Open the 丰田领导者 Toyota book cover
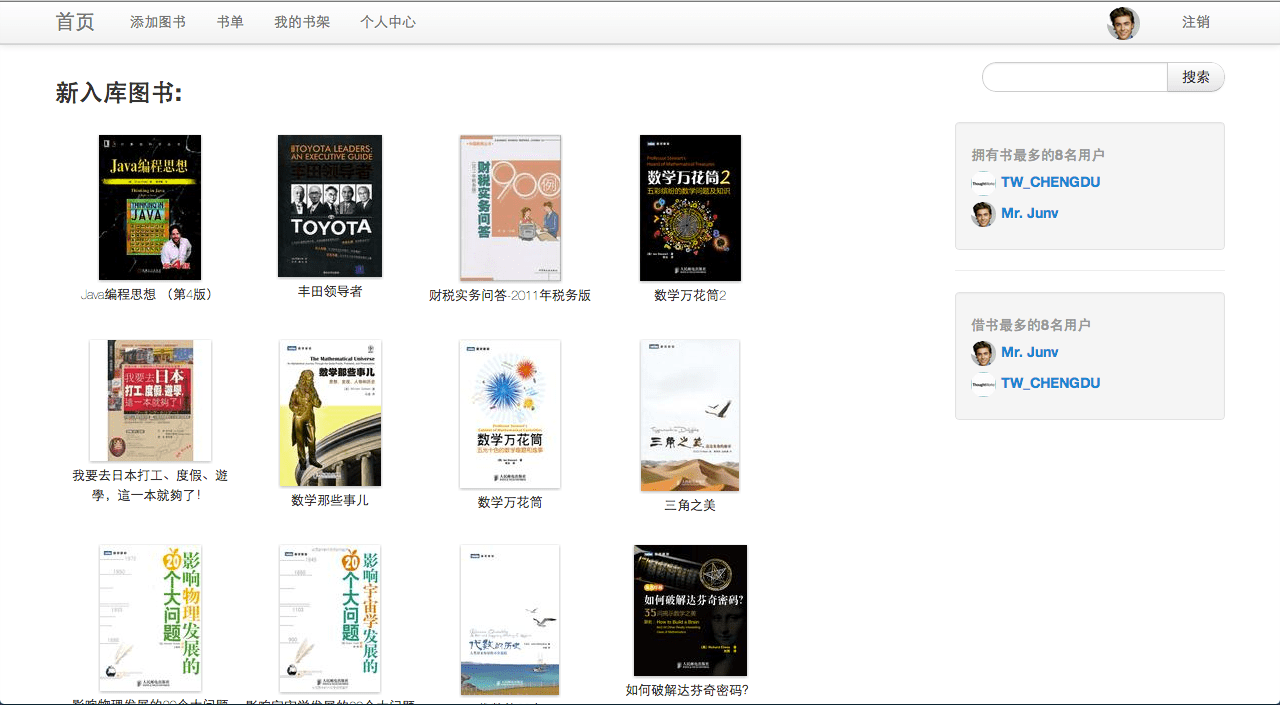 (x=330, y=206)
